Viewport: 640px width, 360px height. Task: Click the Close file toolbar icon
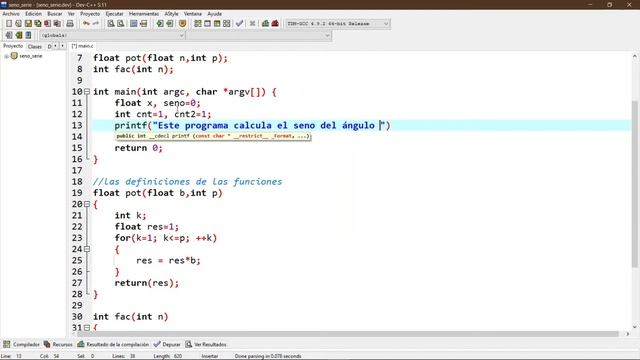pyautogui.click(x=48, y=24)
